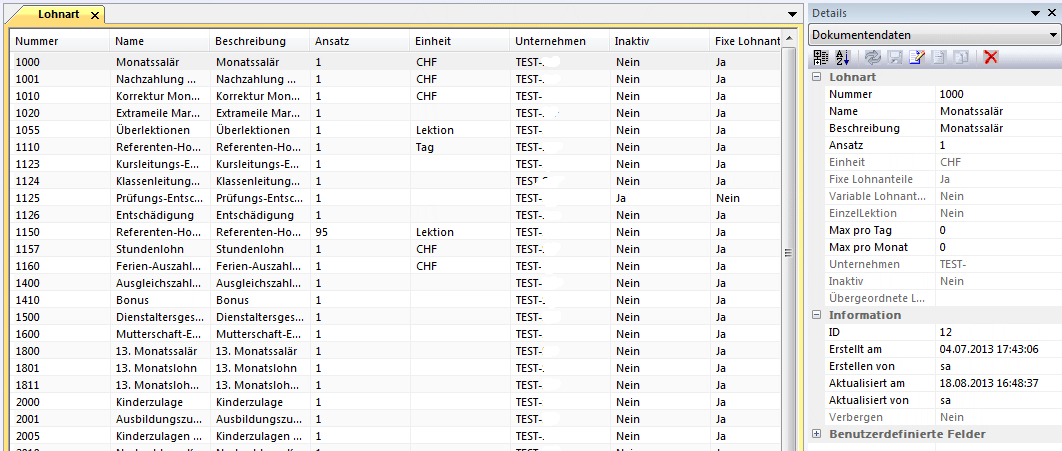
Task: Expand the Benutzerdefinierte Felder group
Action: click(x=817, y=434)
